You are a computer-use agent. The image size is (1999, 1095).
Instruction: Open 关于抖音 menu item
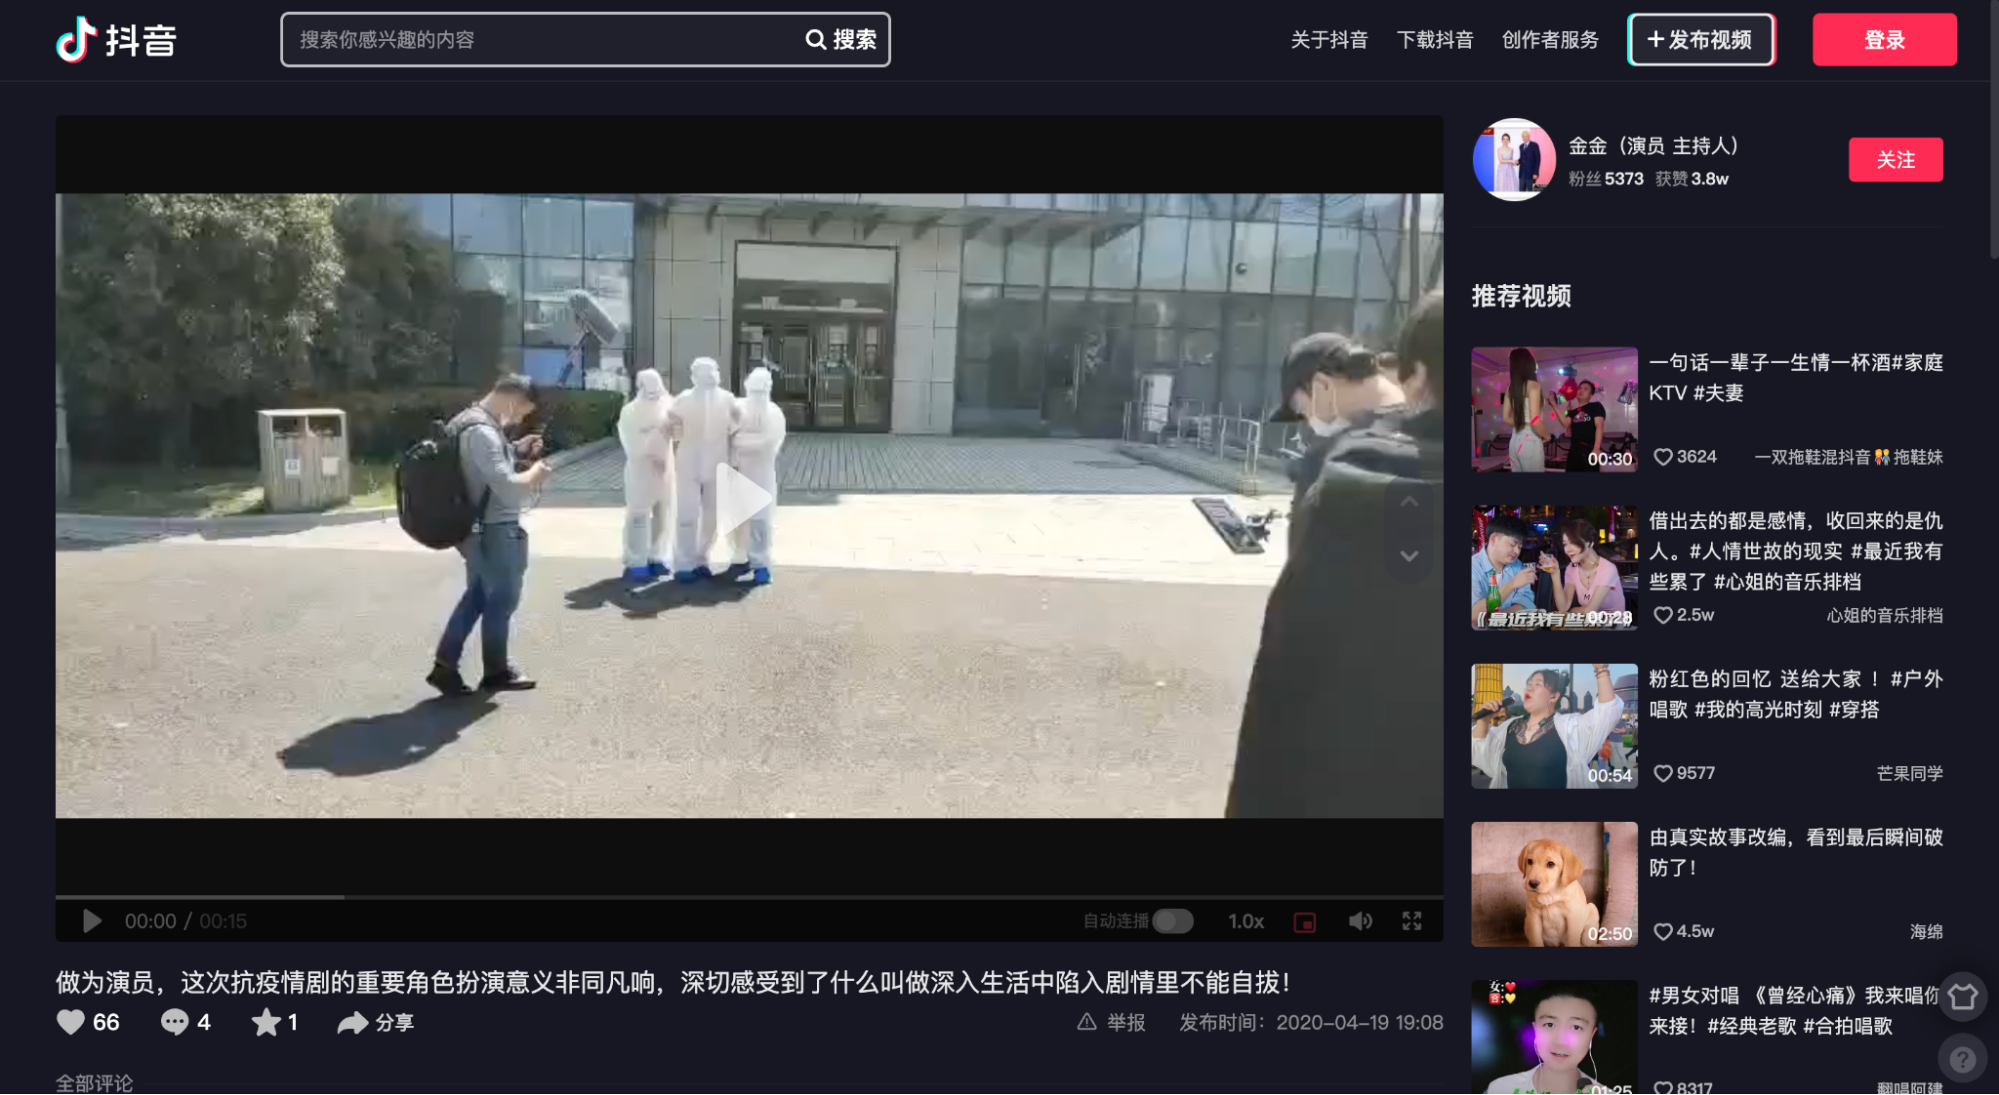[1328, 40]
